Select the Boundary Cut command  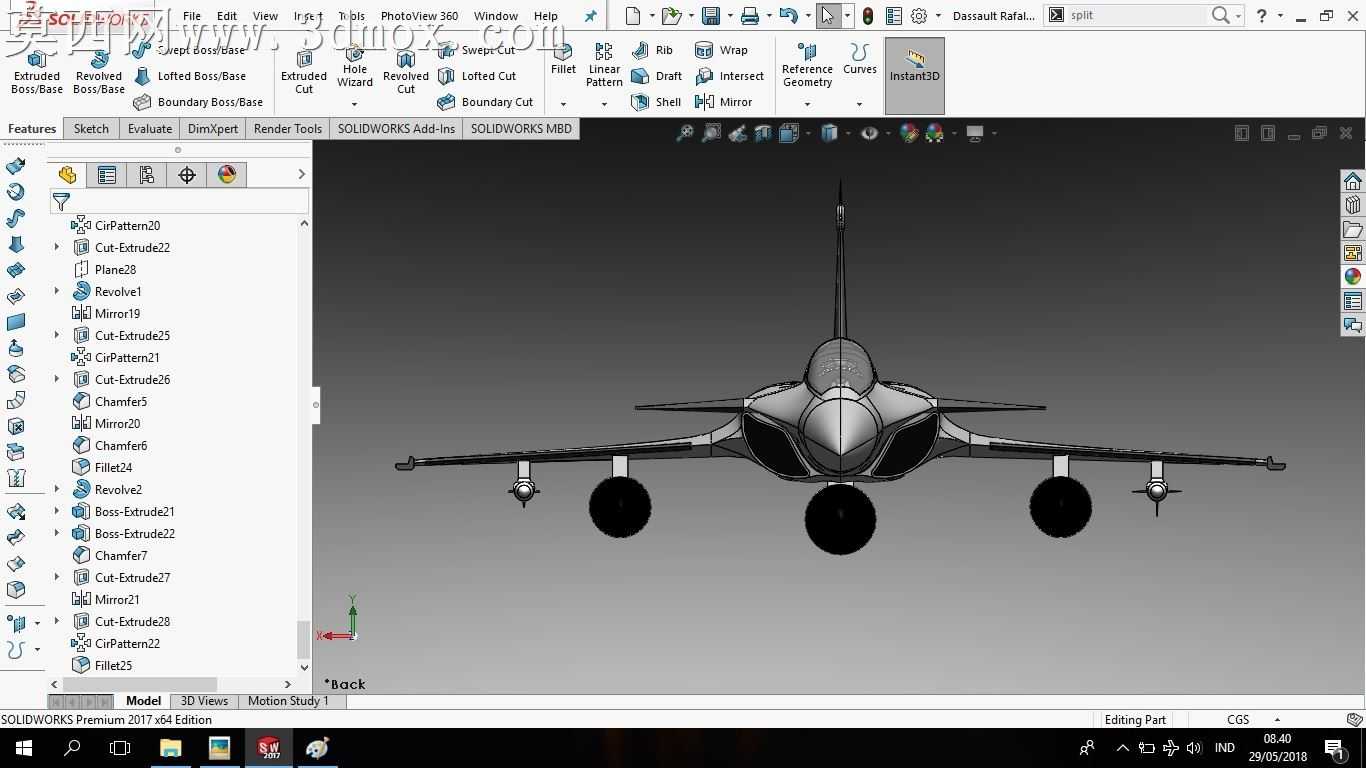(485, 102)
